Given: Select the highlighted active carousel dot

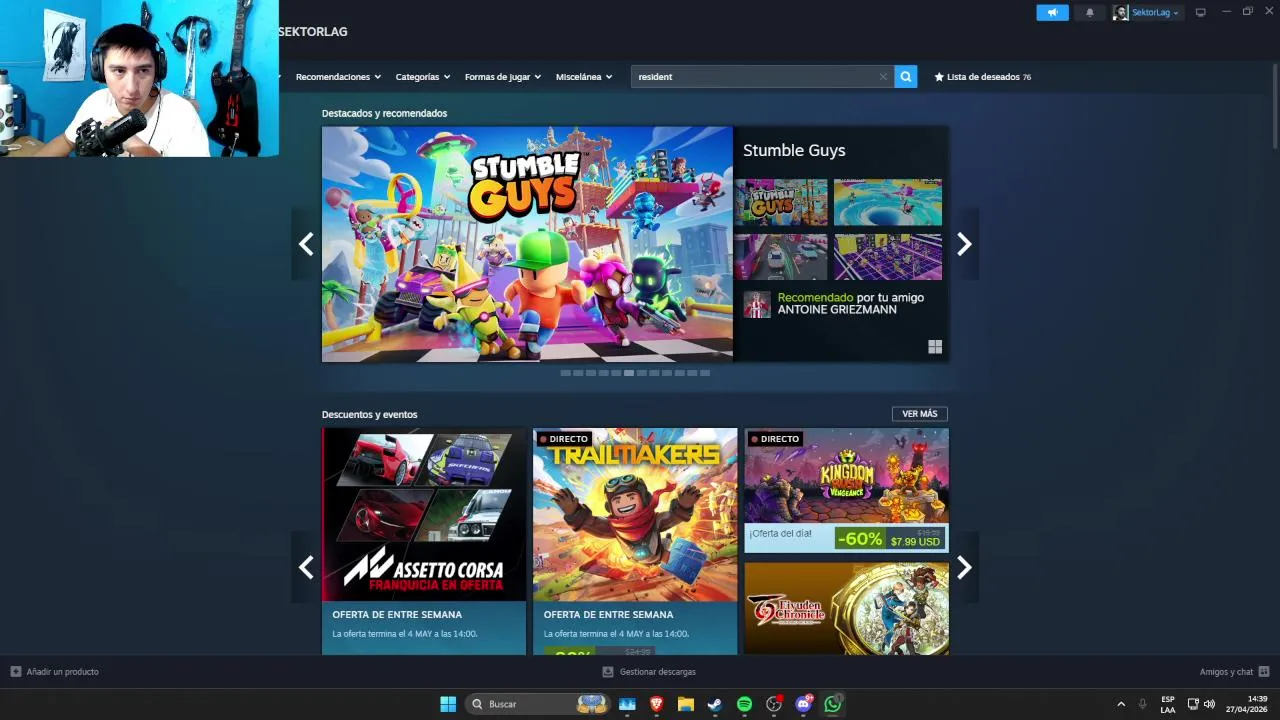Looking at the screenshot, I should coord(629,373).
